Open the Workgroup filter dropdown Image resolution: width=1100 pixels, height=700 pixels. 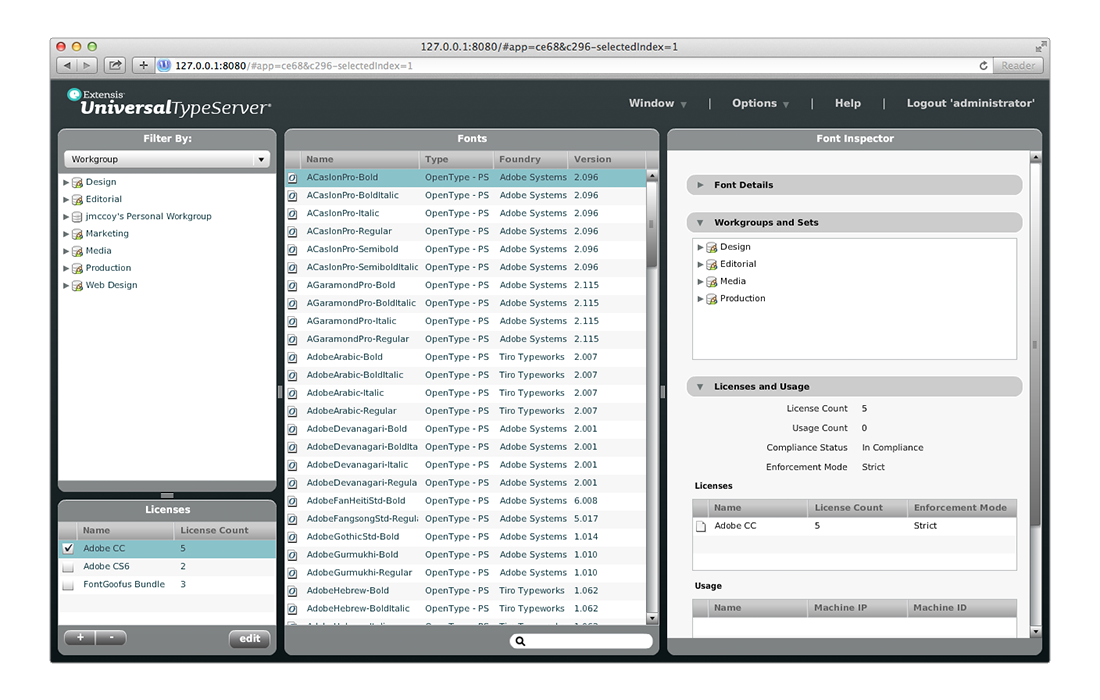click(x=167, y=160)
